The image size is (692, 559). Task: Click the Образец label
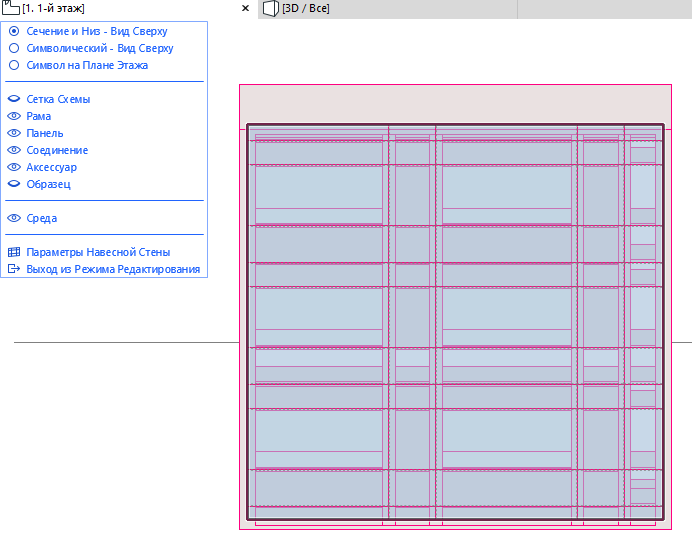tap(49, 184)
